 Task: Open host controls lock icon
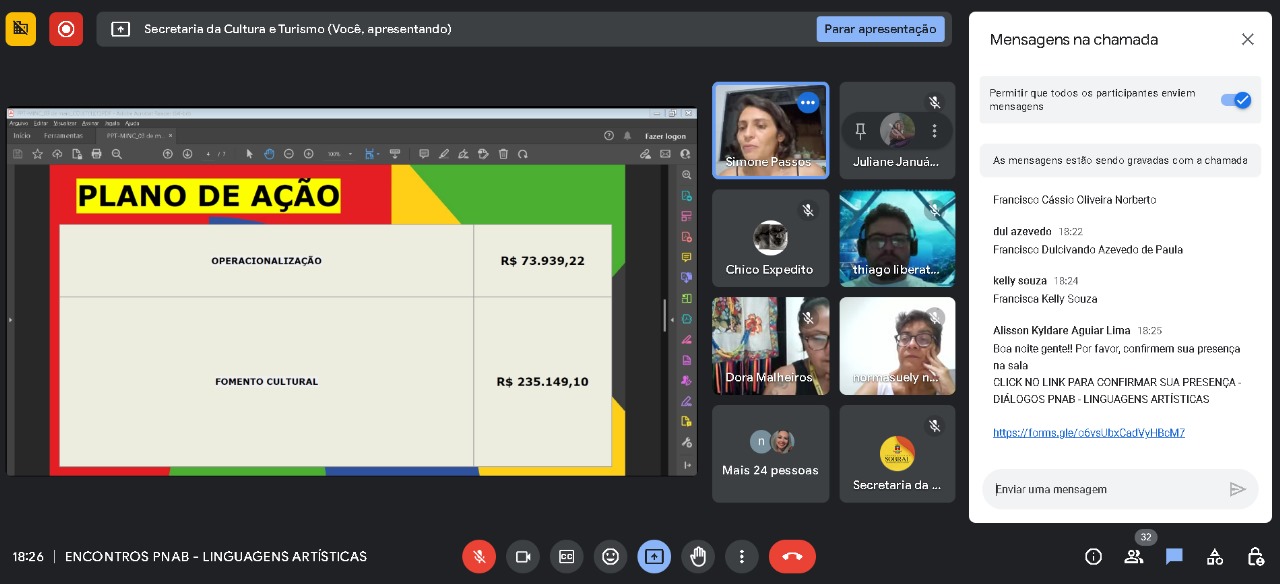[1256, 557]
